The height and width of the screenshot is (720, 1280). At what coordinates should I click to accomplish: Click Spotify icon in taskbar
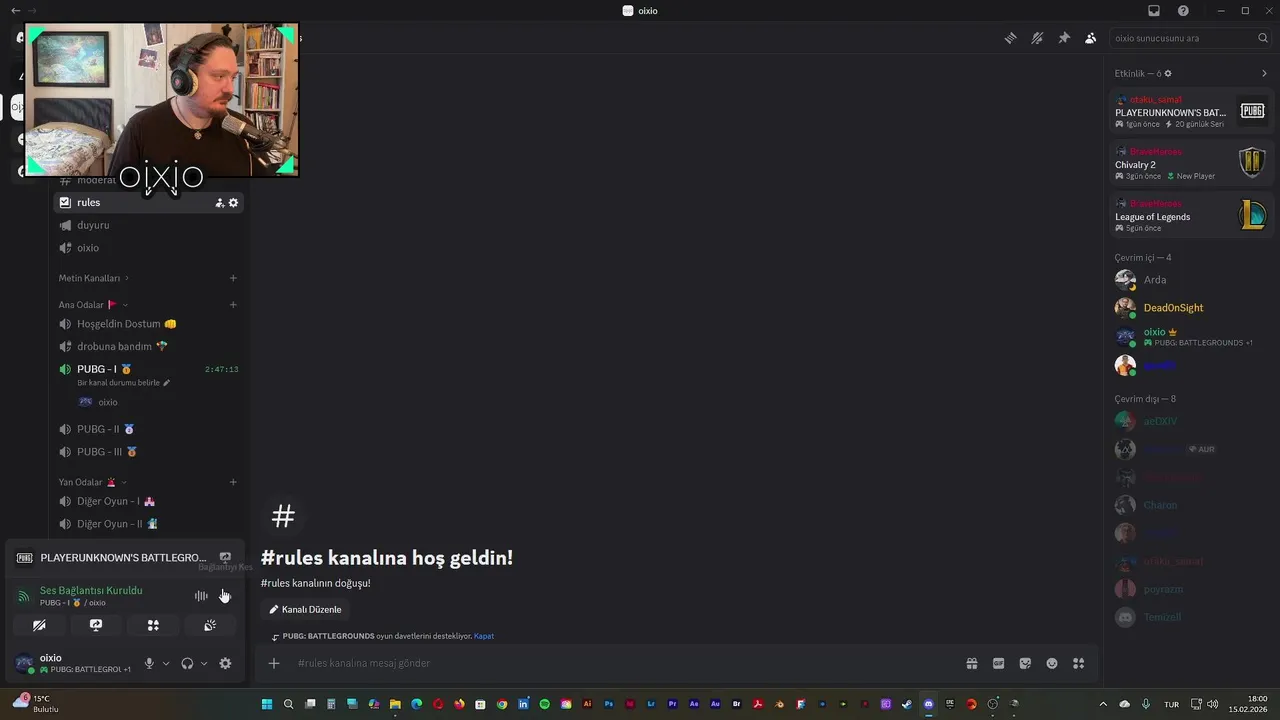545,704
